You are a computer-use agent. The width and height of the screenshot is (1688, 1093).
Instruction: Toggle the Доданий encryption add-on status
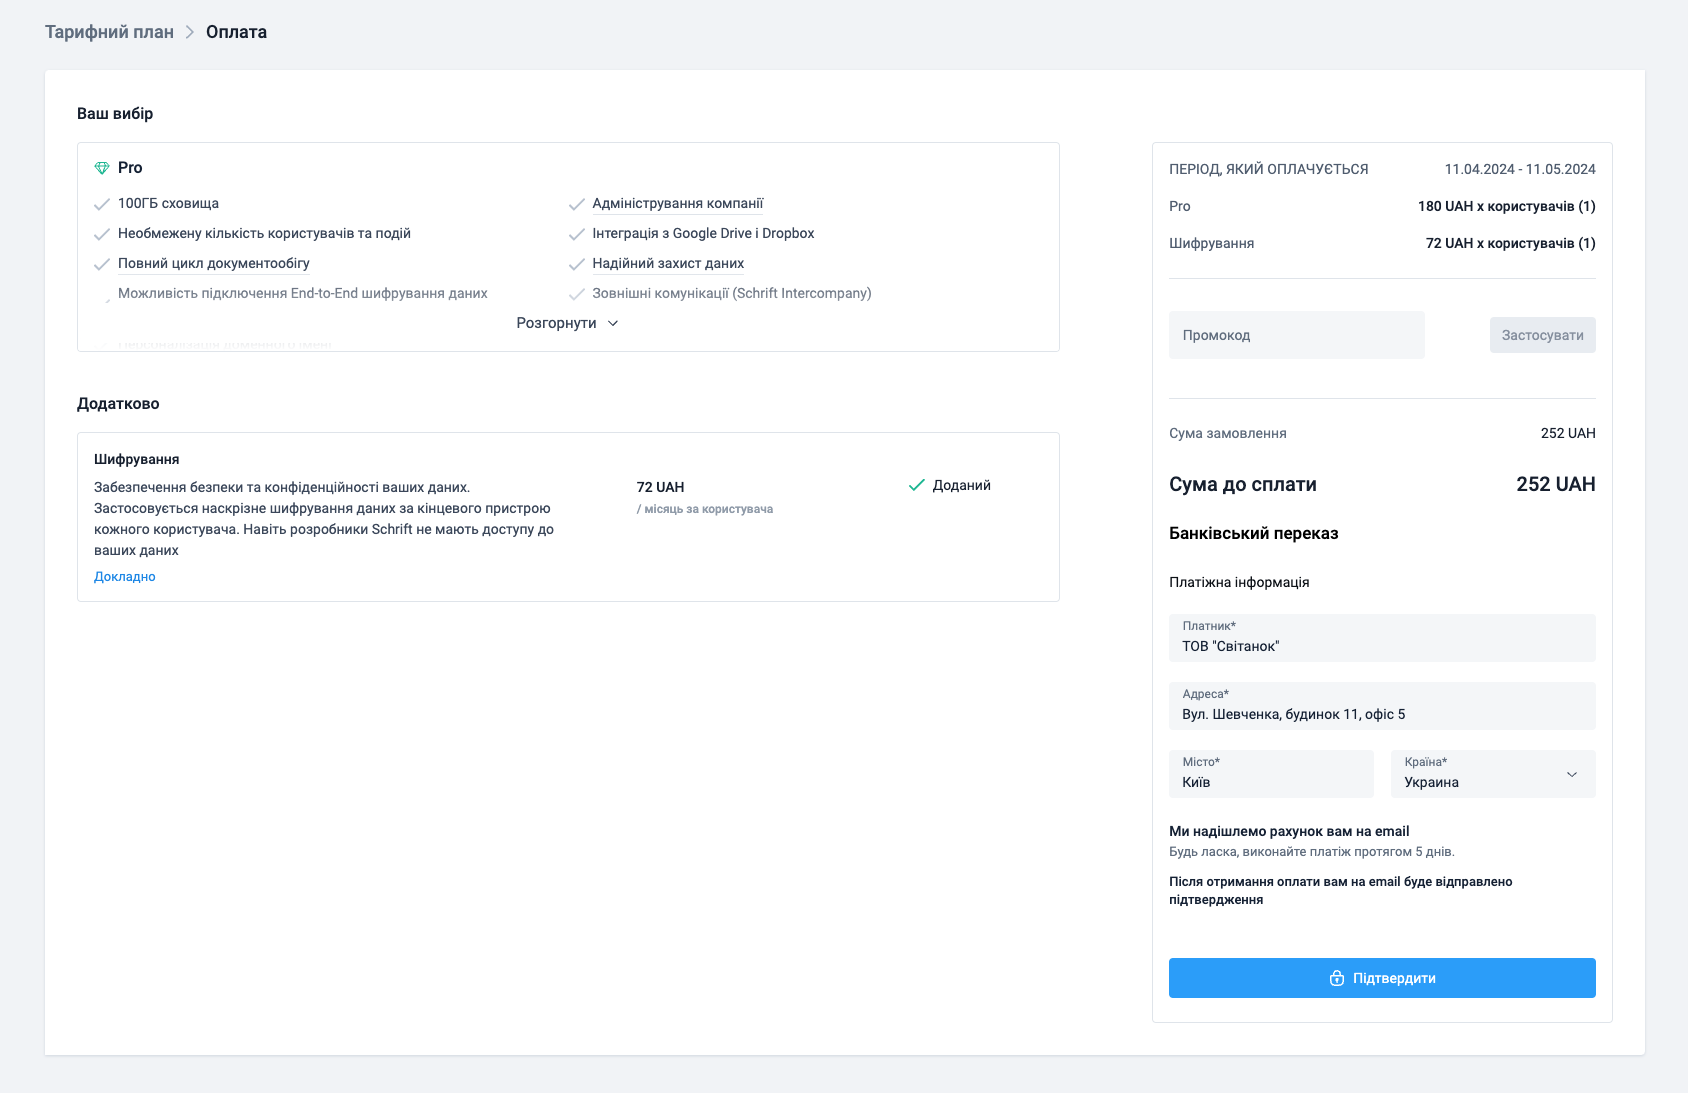pos(949,485)
